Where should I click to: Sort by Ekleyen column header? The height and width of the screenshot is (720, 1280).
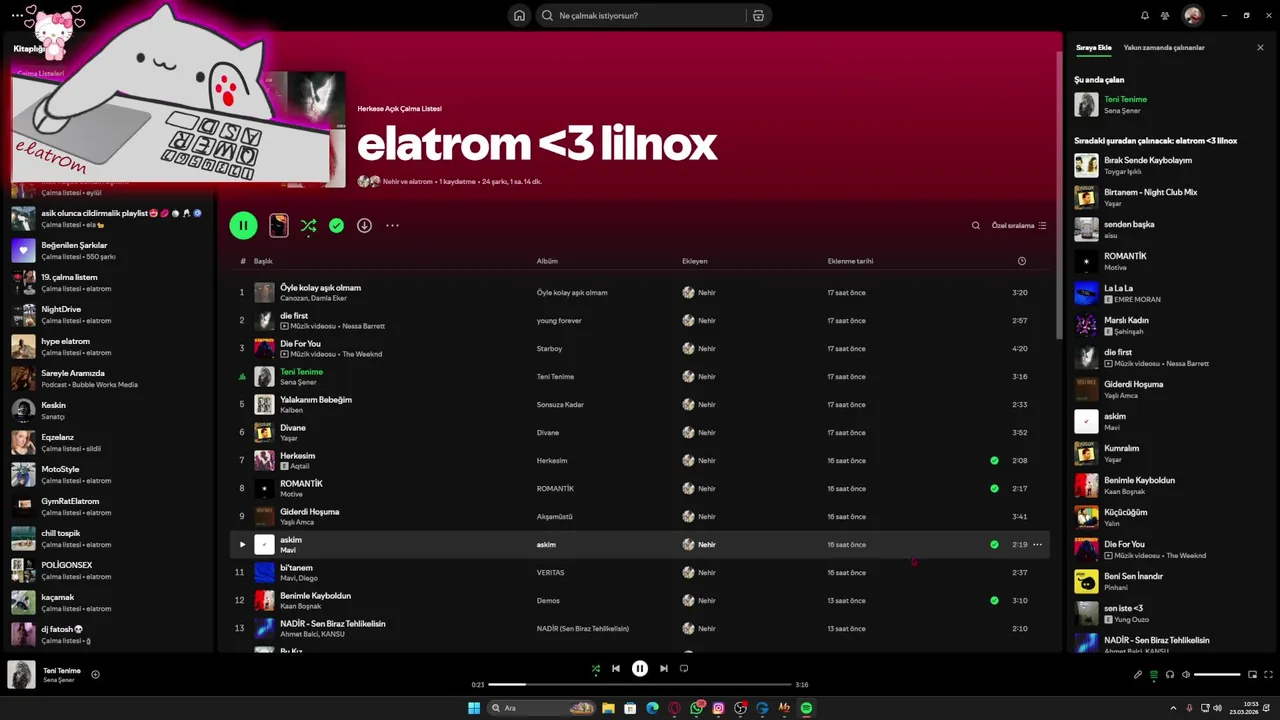pyautogui.click(x=694, y=261)
